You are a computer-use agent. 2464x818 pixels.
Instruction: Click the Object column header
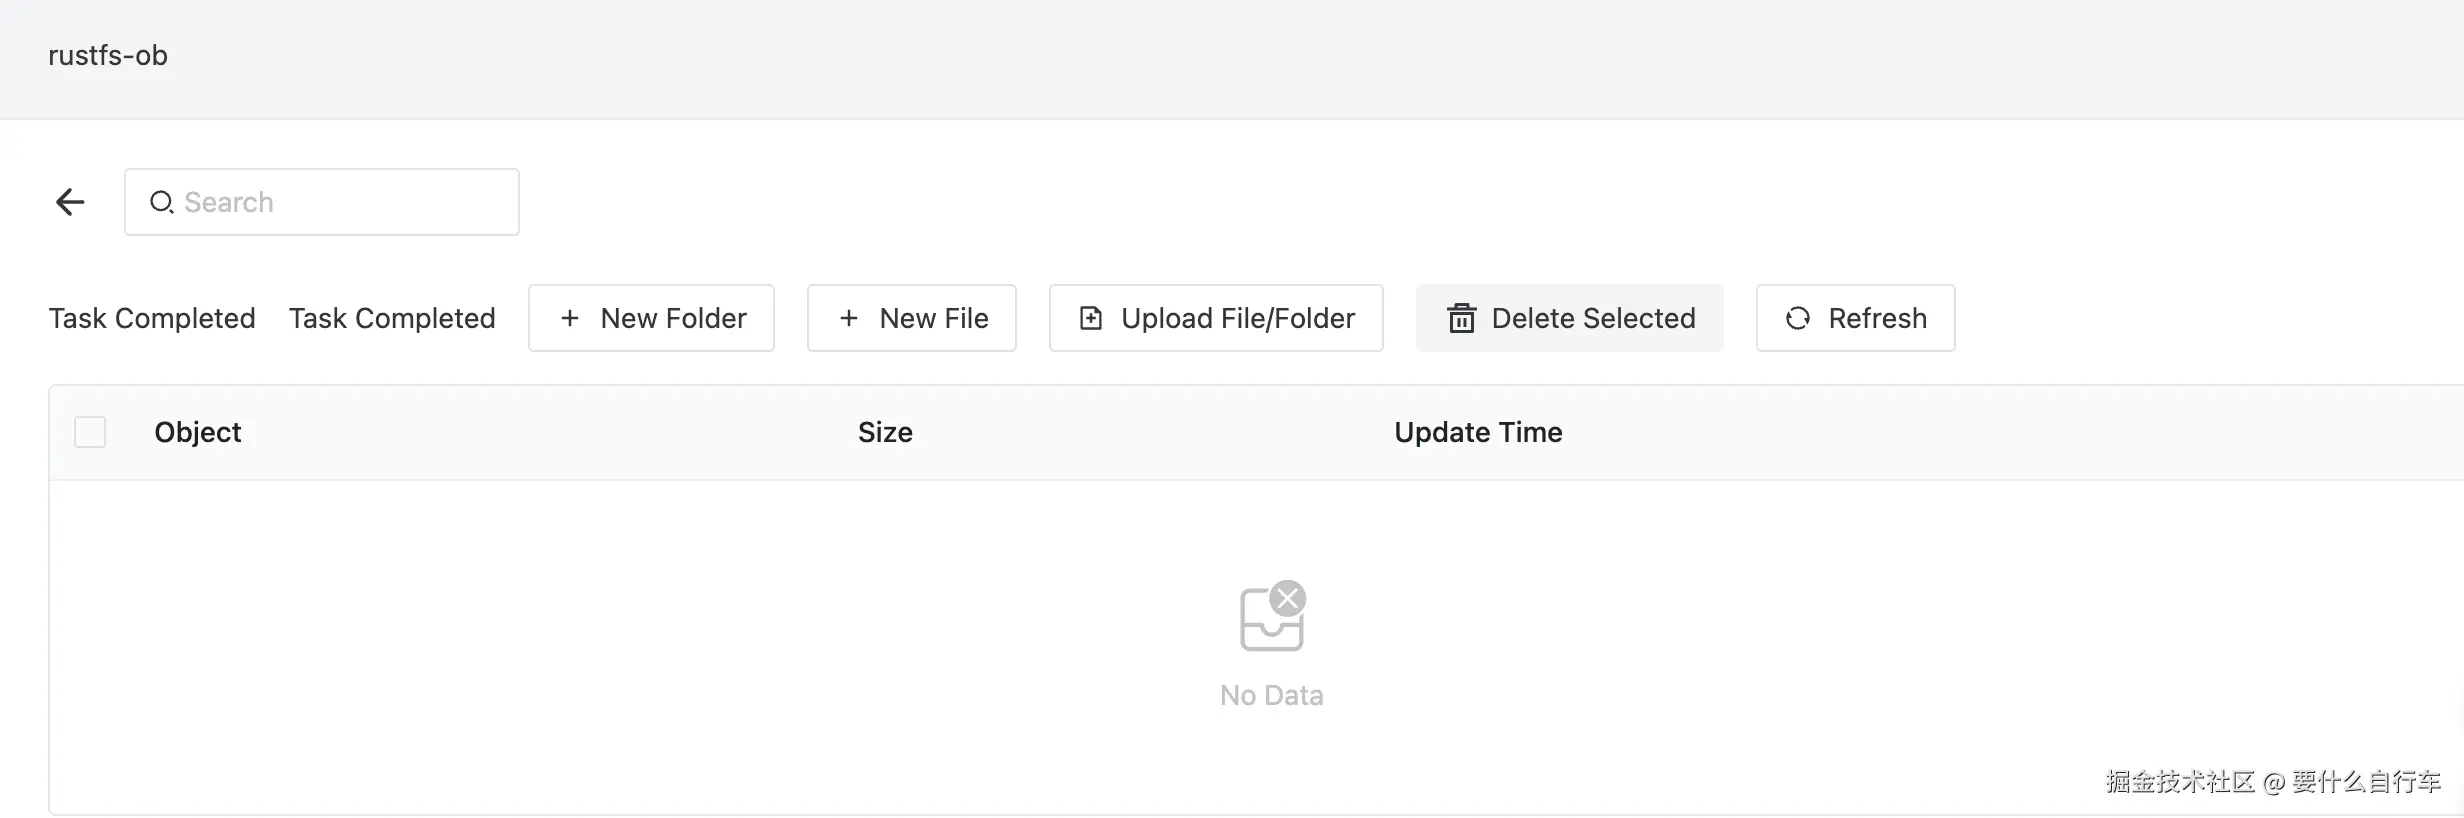(198, 432)
